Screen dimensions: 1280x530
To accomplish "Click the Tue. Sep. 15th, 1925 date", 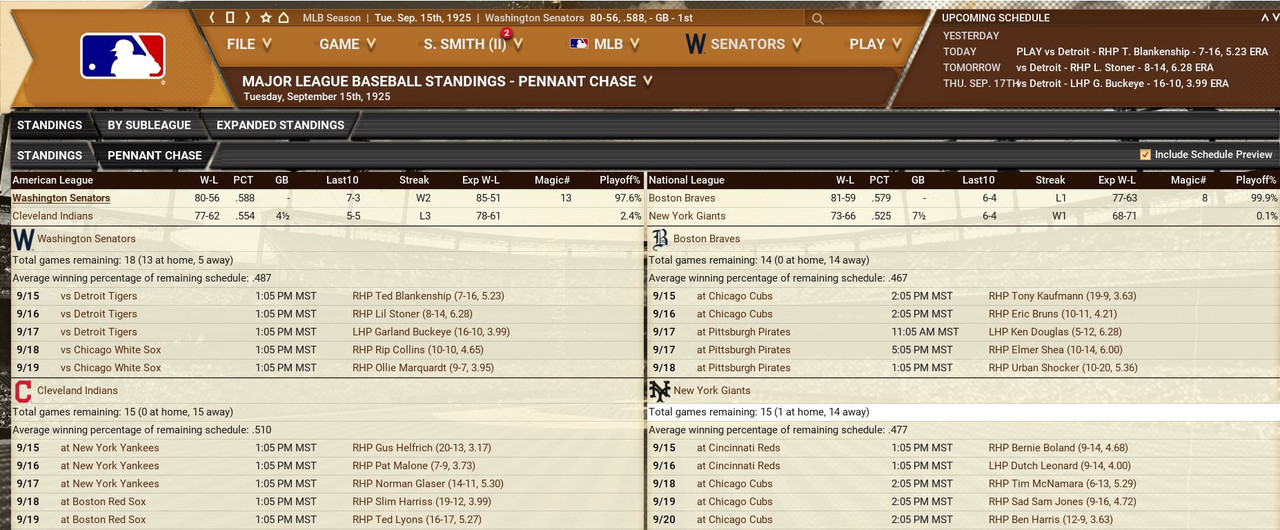I will [x=424, y=18].
